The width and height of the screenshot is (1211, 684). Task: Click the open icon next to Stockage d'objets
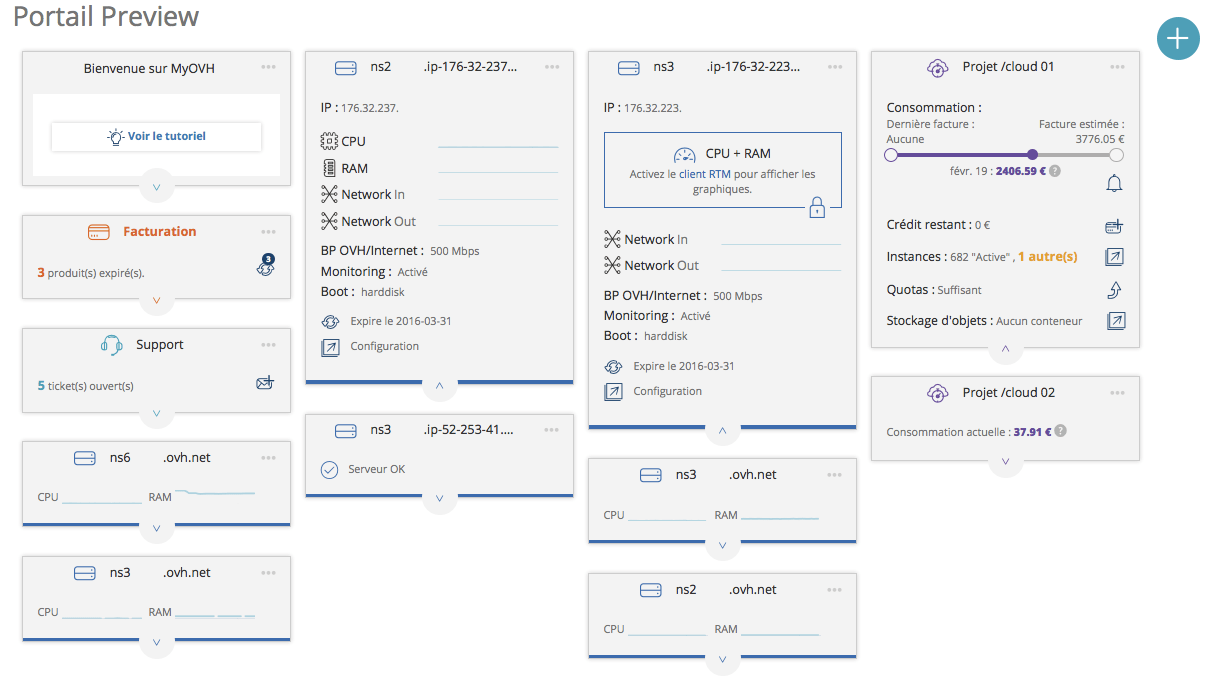1114,321
